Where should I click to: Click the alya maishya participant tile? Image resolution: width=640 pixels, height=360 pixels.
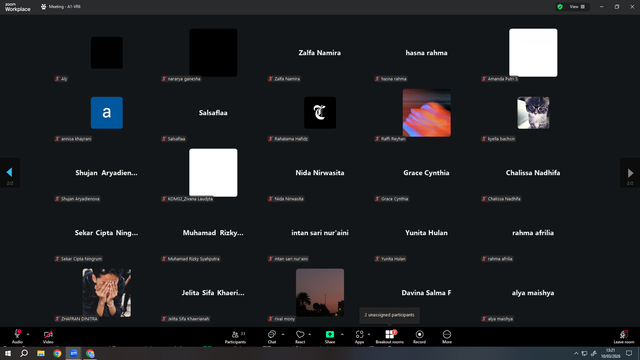(533, 293)
